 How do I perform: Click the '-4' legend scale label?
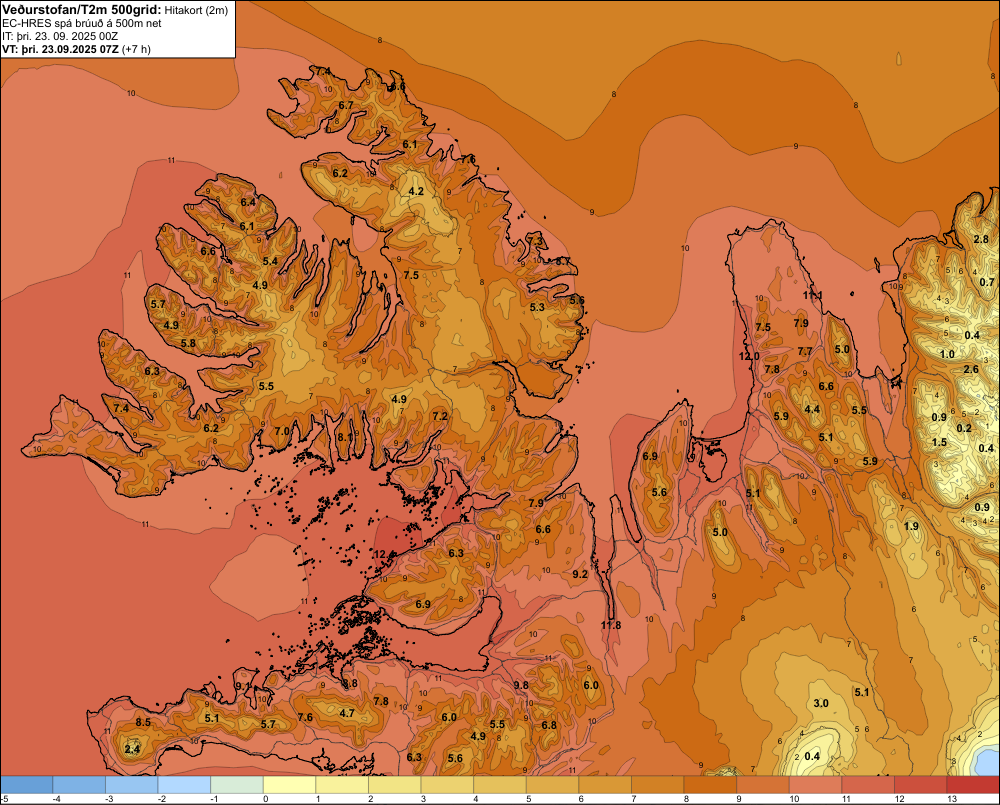click(55, 799)
